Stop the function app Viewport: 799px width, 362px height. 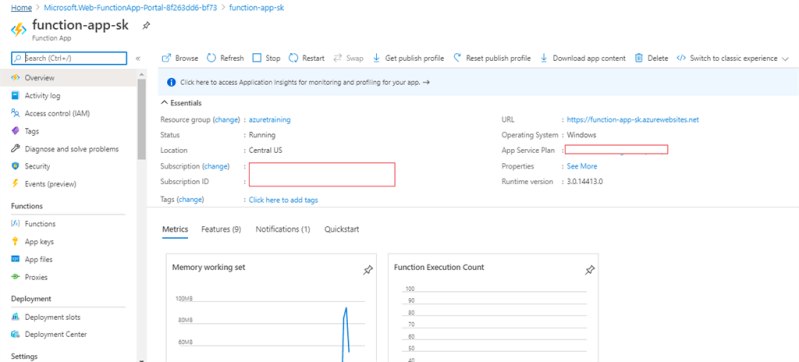click(x=267, y=58)
